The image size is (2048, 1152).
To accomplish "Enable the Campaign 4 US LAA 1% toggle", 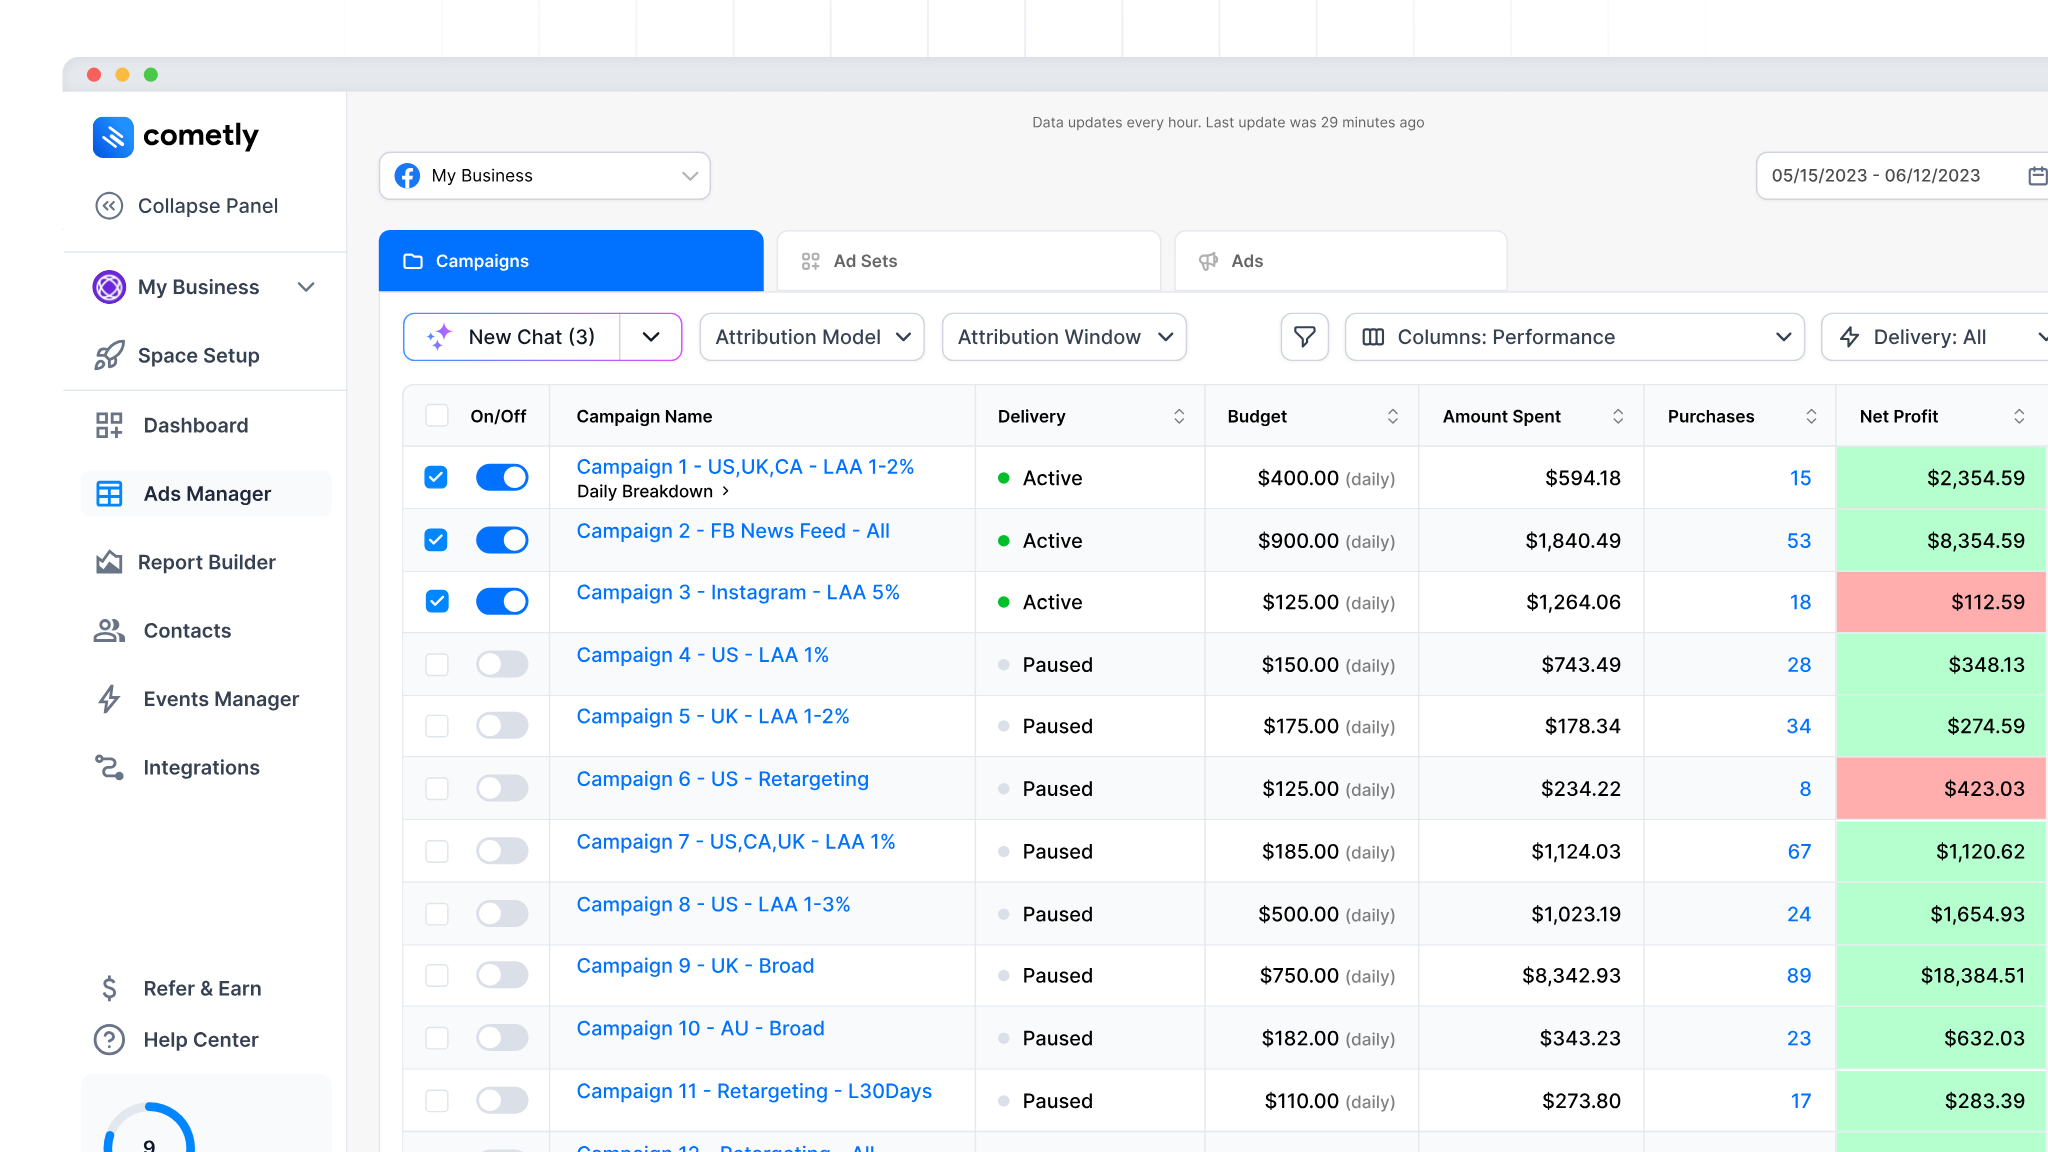I will point(502,664).
